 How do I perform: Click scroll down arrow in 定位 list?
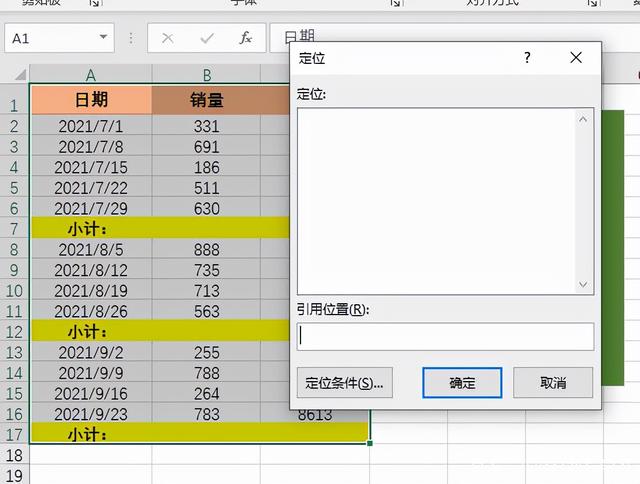pyautogui.click(x=583, y=284)
